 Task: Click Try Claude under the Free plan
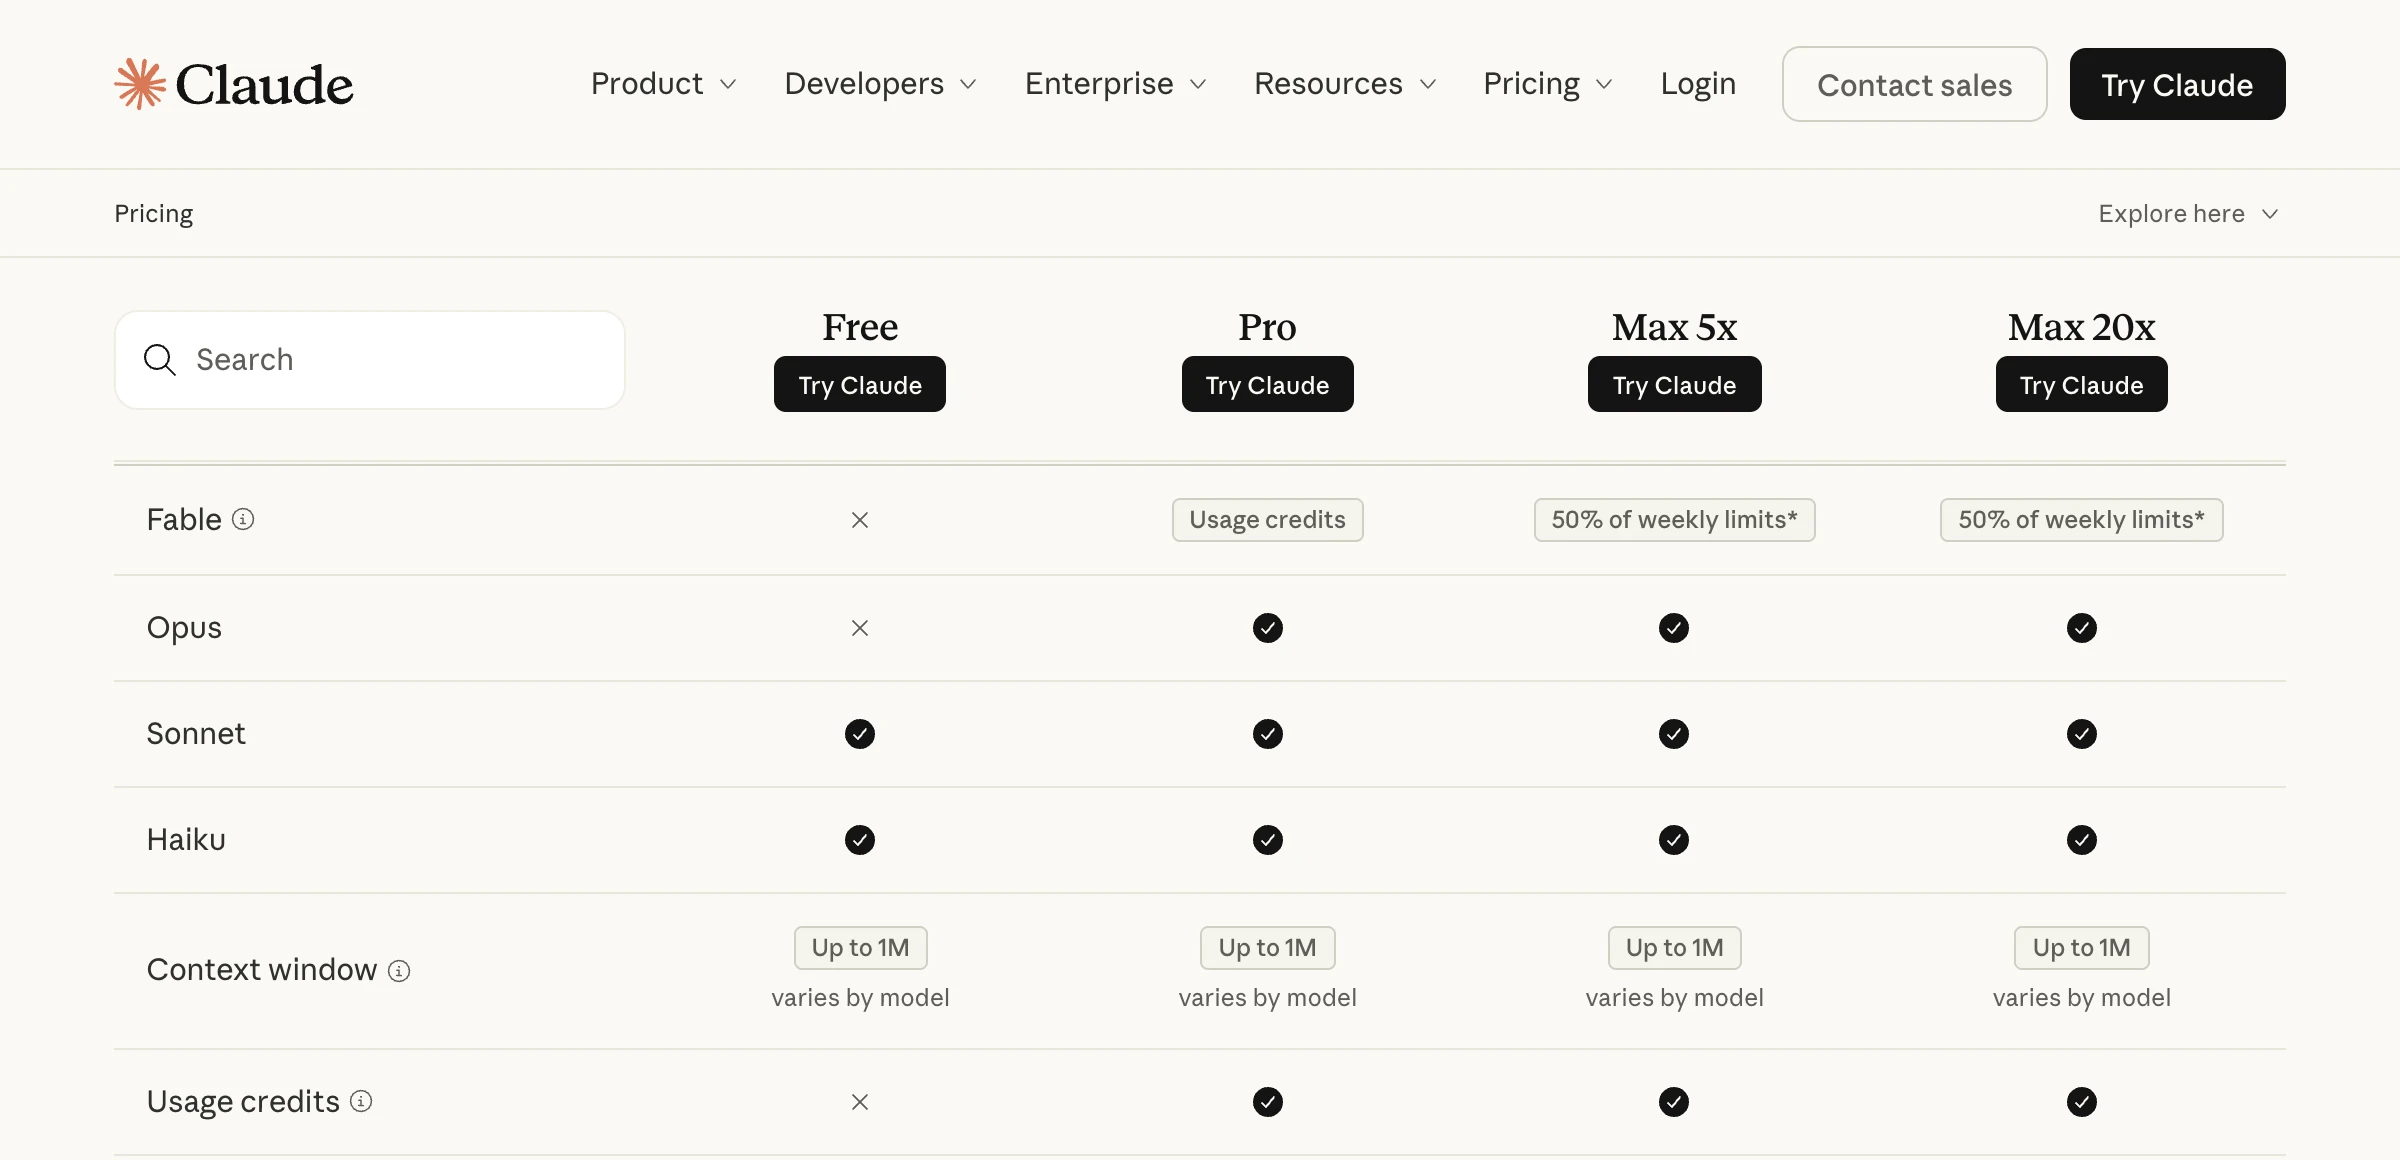click(860, 384)
